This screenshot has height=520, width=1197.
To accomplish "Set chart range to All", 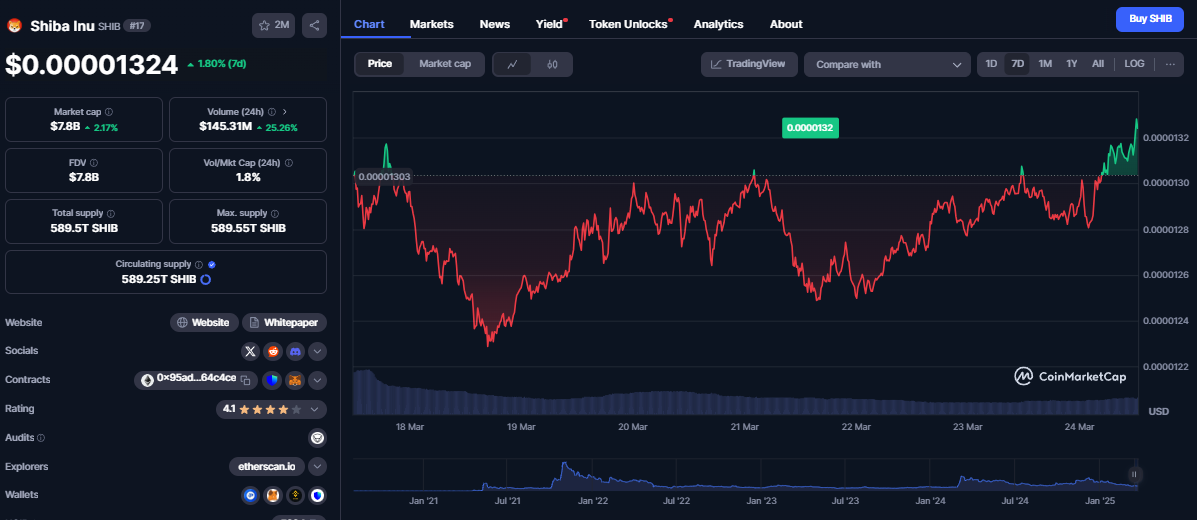I will coord(1098,64).
